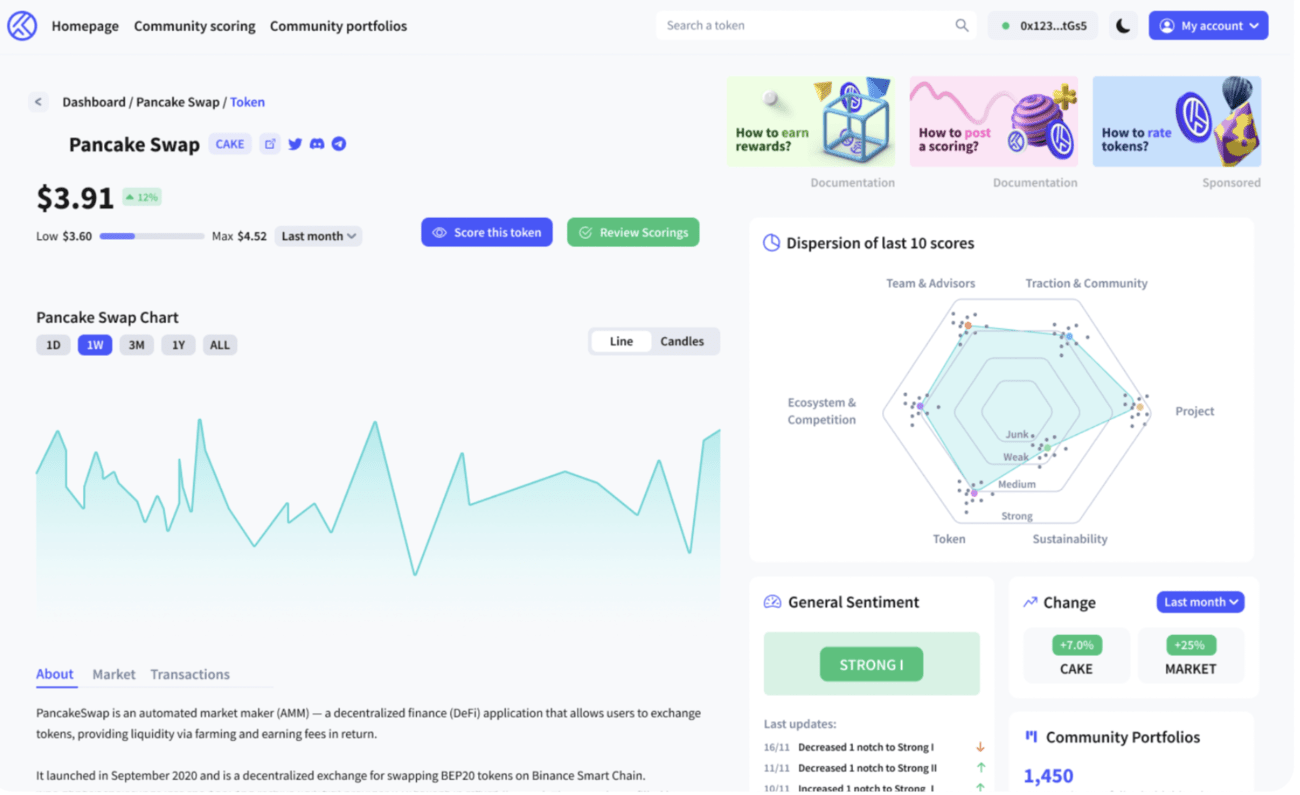Click the STRONG I sentiment badge
The width and height of the screenshot is (1300, 795).
point(871,664)
